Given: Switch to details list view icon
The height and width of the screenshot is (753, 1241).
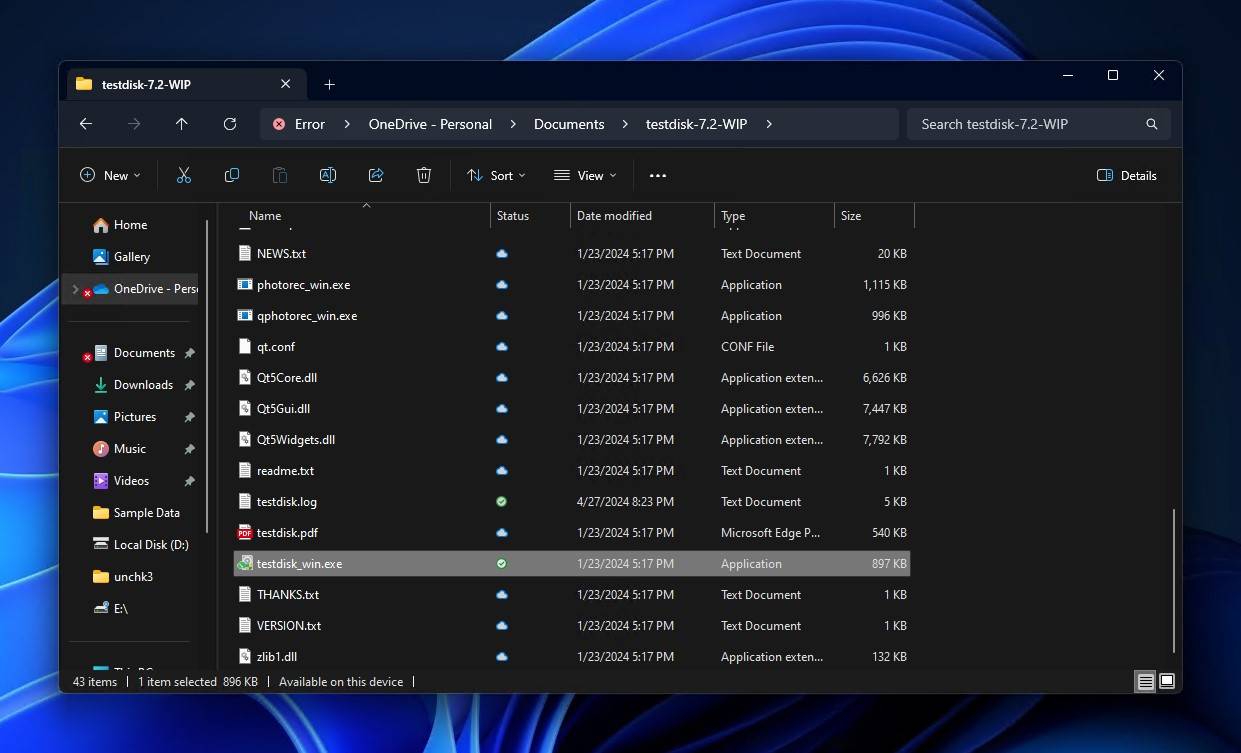Looking at the screenshot, I should tap(1145, 682).
